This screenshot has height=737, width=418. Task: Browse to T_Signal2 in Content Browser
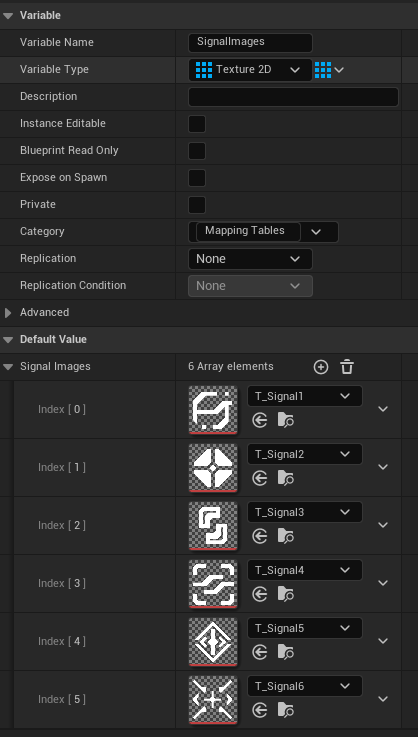coord(286,478)
